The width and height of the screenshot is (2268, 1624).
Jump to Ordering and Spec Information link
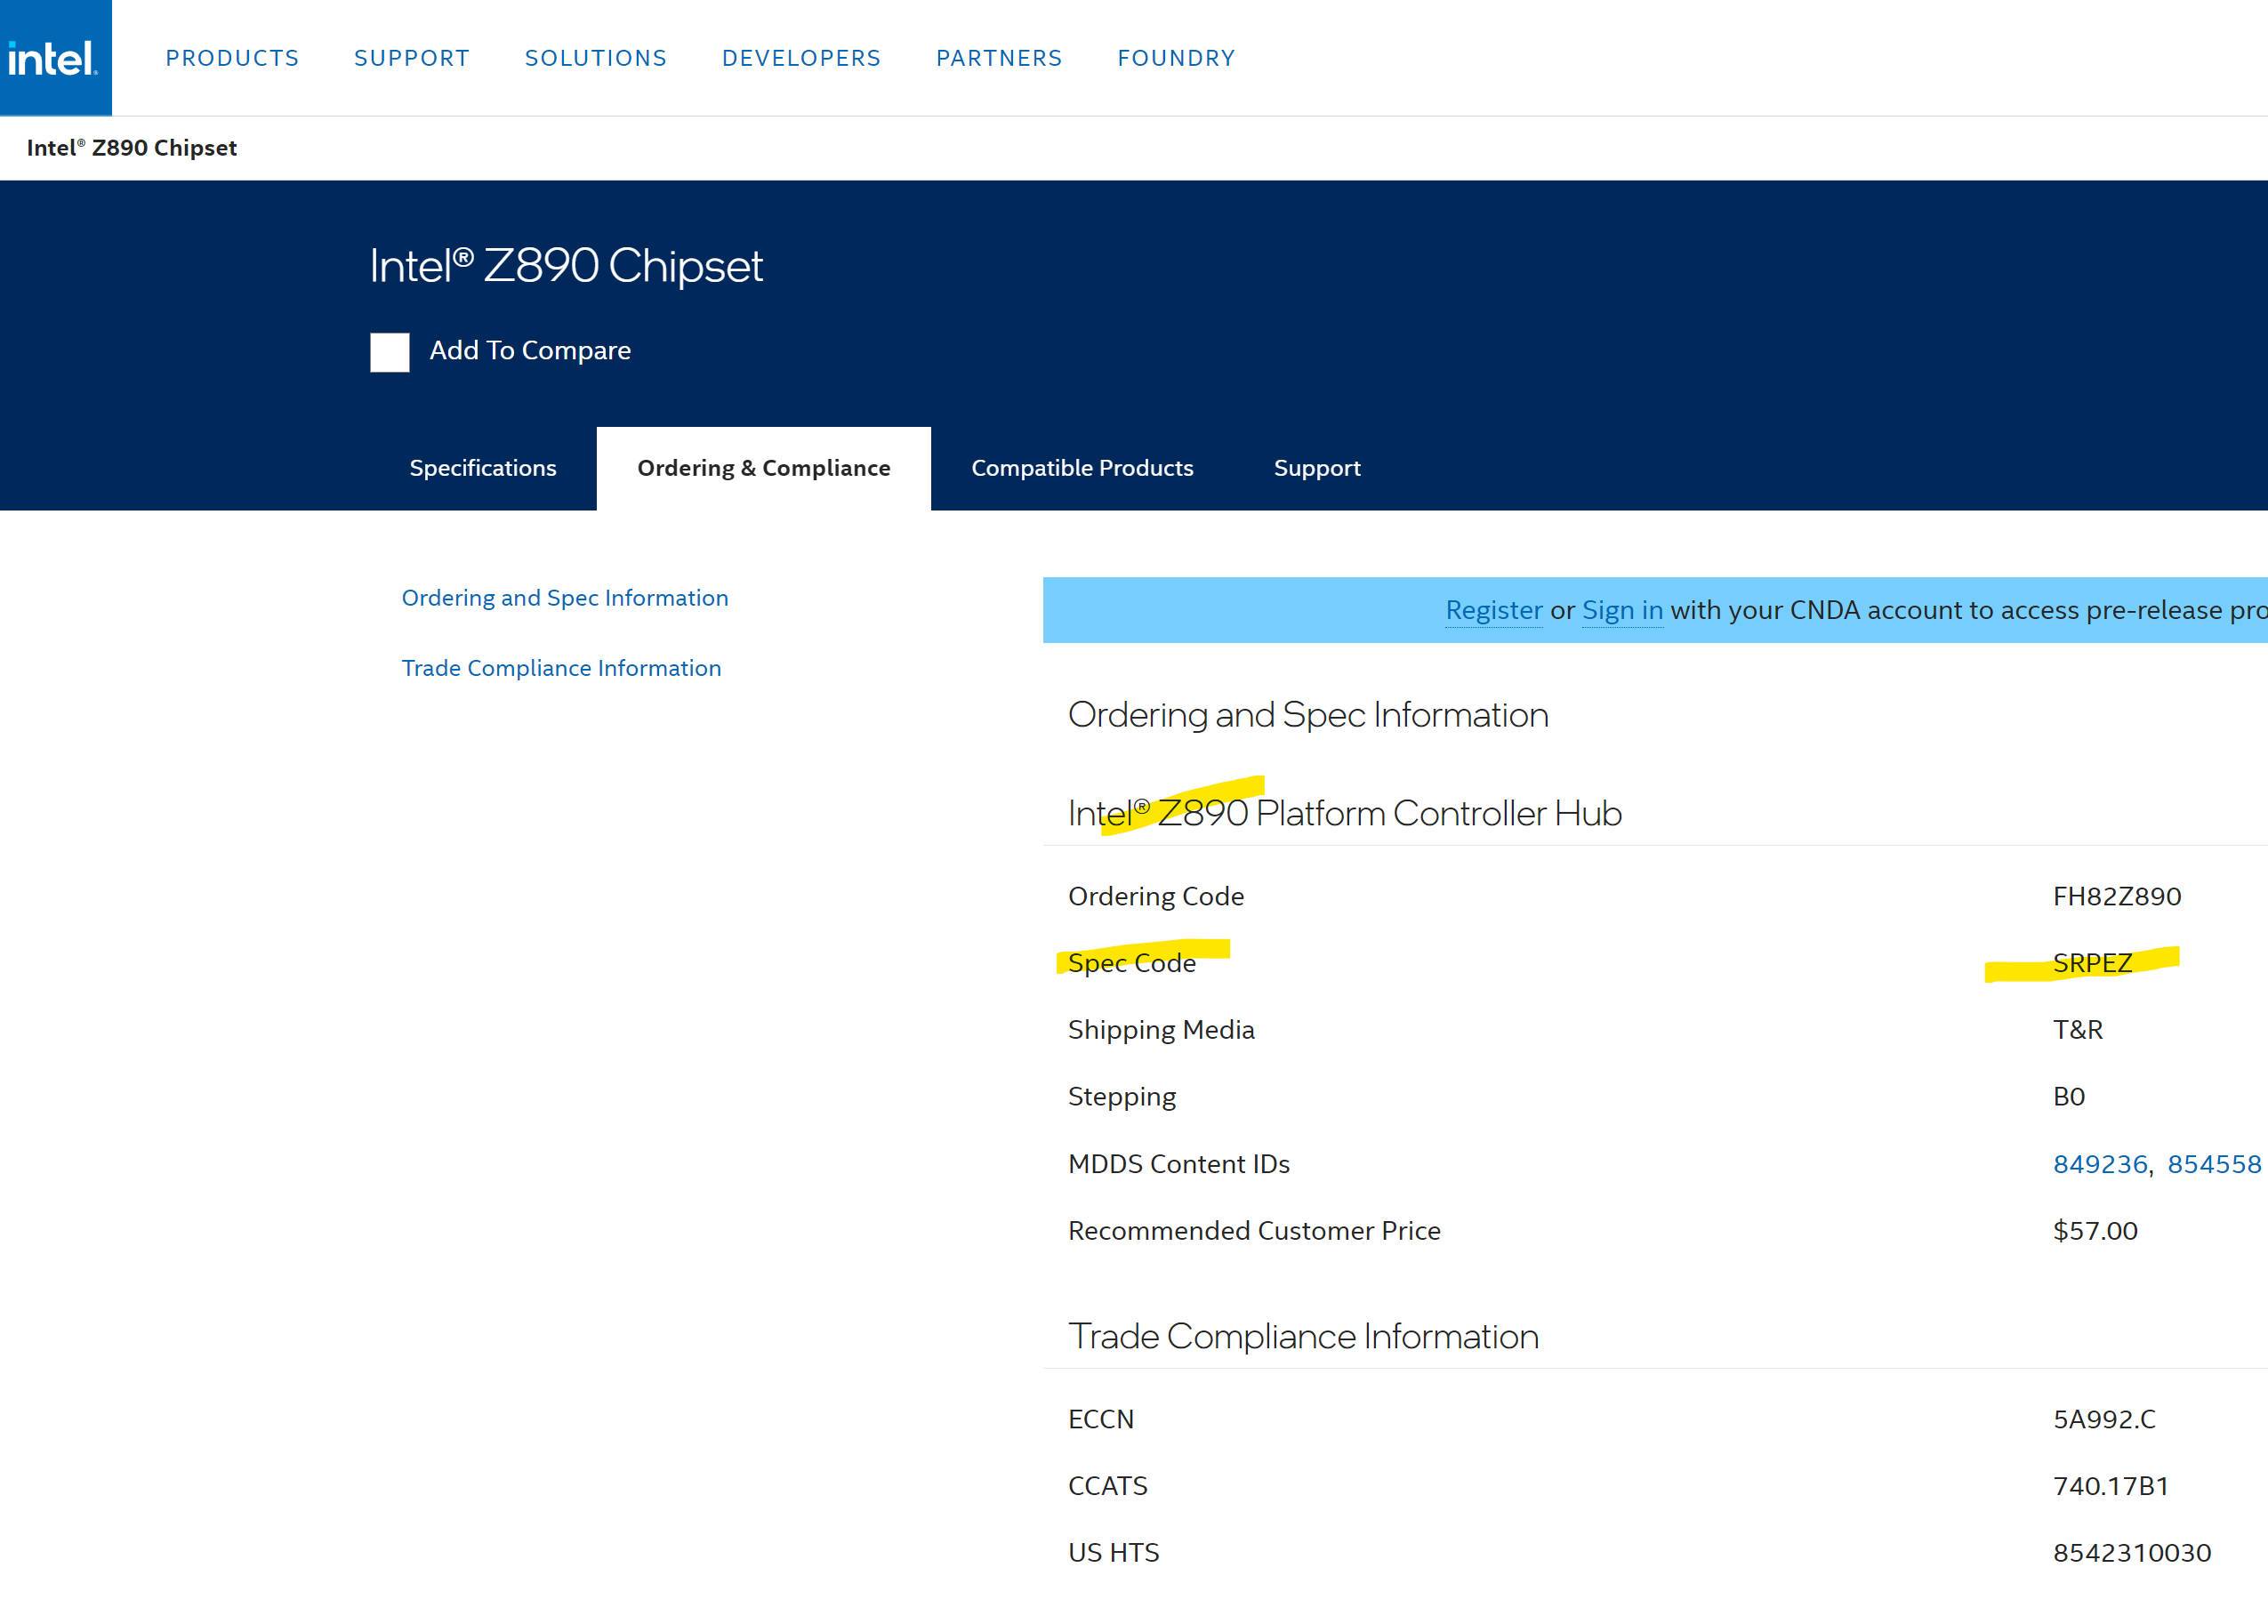(x=564, y=598)
